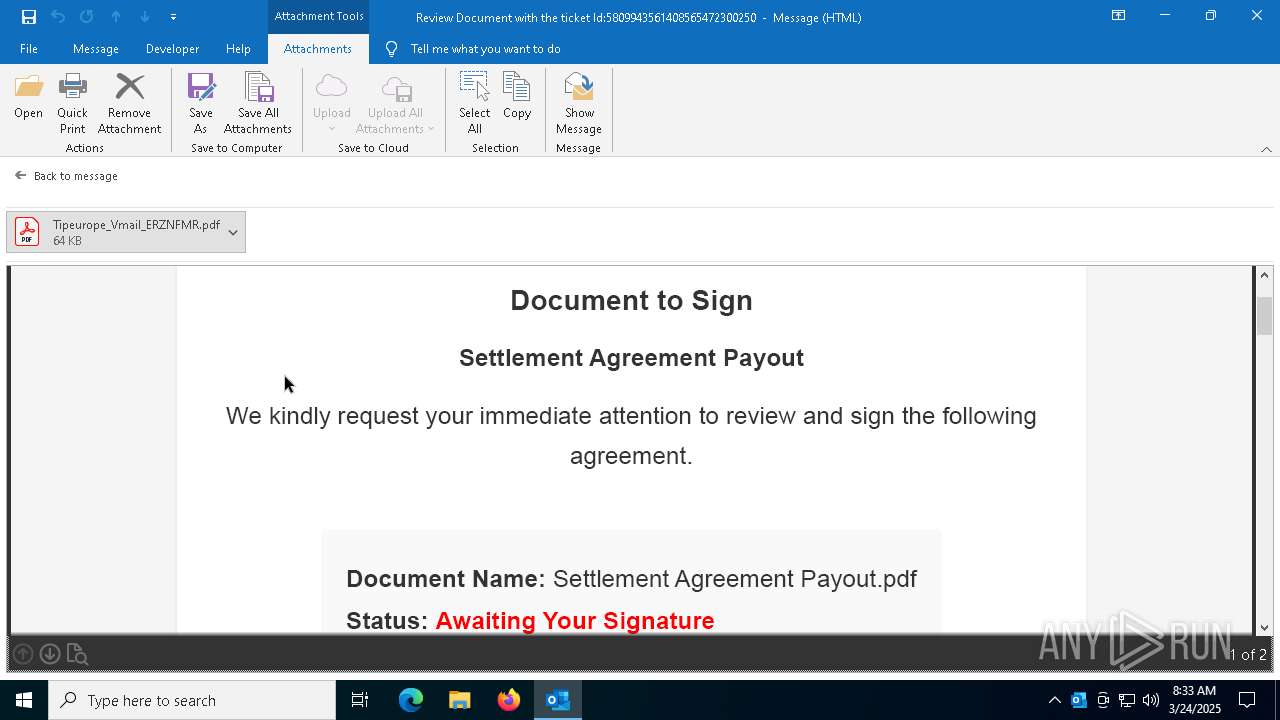Viewport: 1280px width, 720px height.
Task: Open Customize Quick Access Toolbar dropdown
Action: (x=173, y=17)
